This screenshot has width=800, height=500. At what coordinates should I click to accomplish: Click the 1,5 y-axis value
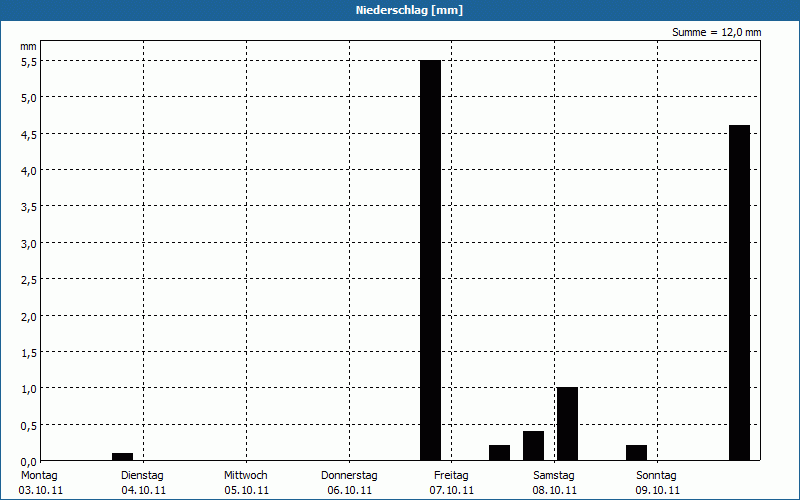[29, 353]
